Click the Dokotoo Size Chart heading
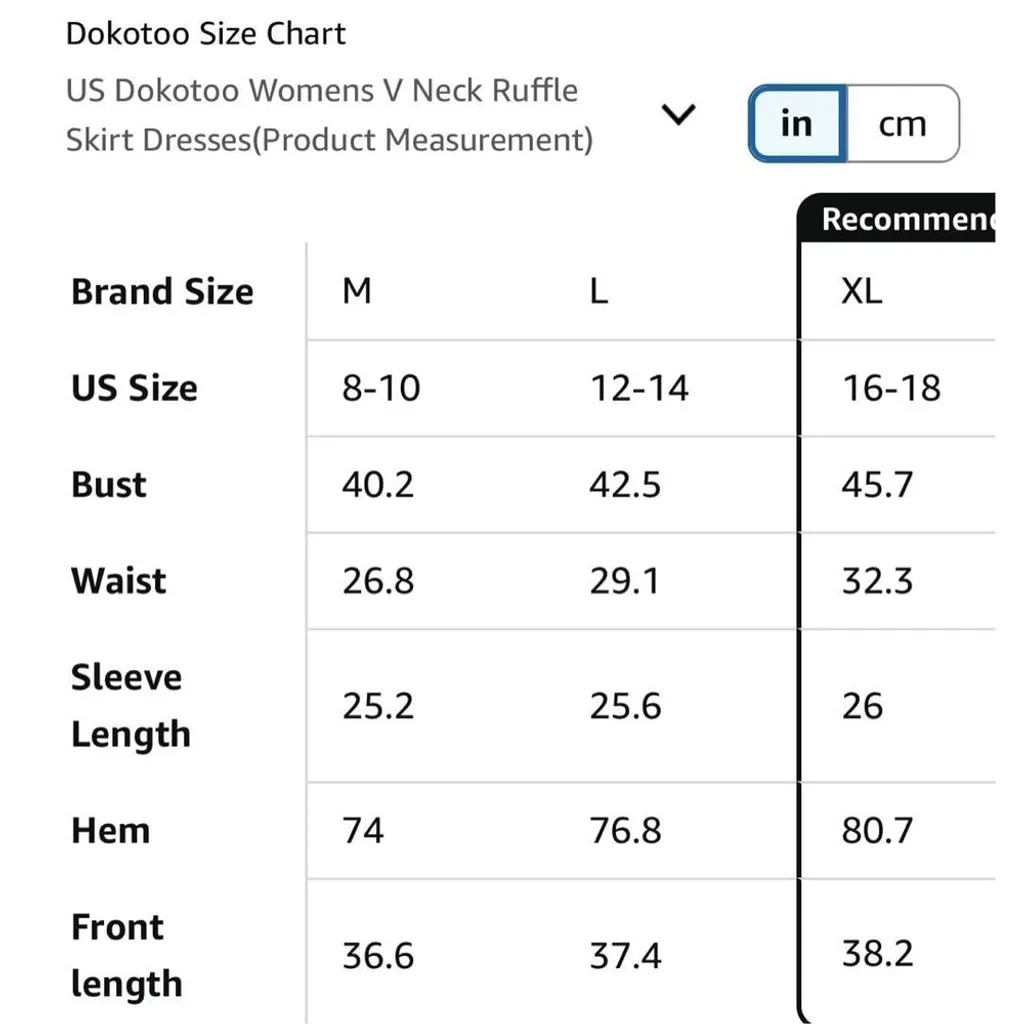The width and height of the screenshot is (1024, 1024). point(205,34)
